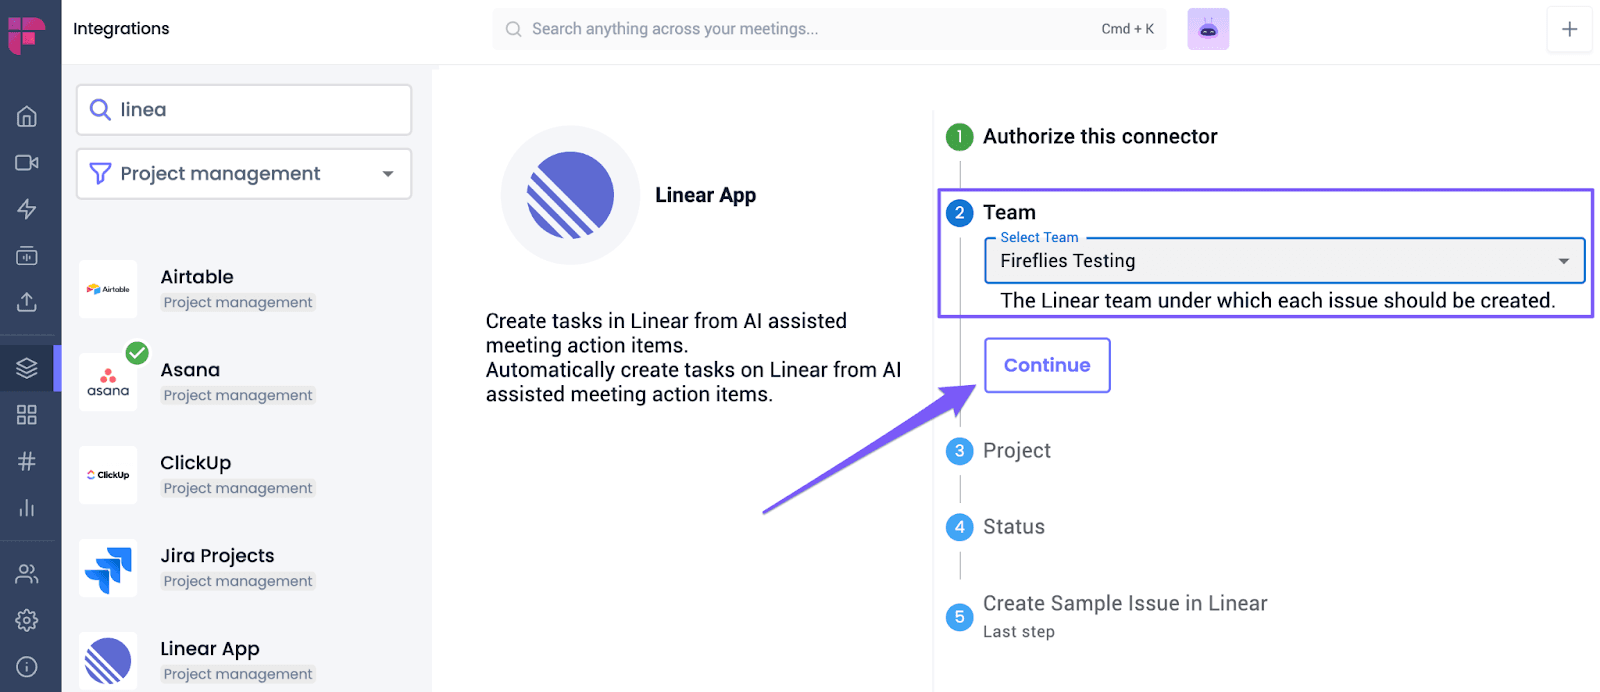Select the ClickUp integration name
This screenshot has width=1600, height=692.
point(196,463)
